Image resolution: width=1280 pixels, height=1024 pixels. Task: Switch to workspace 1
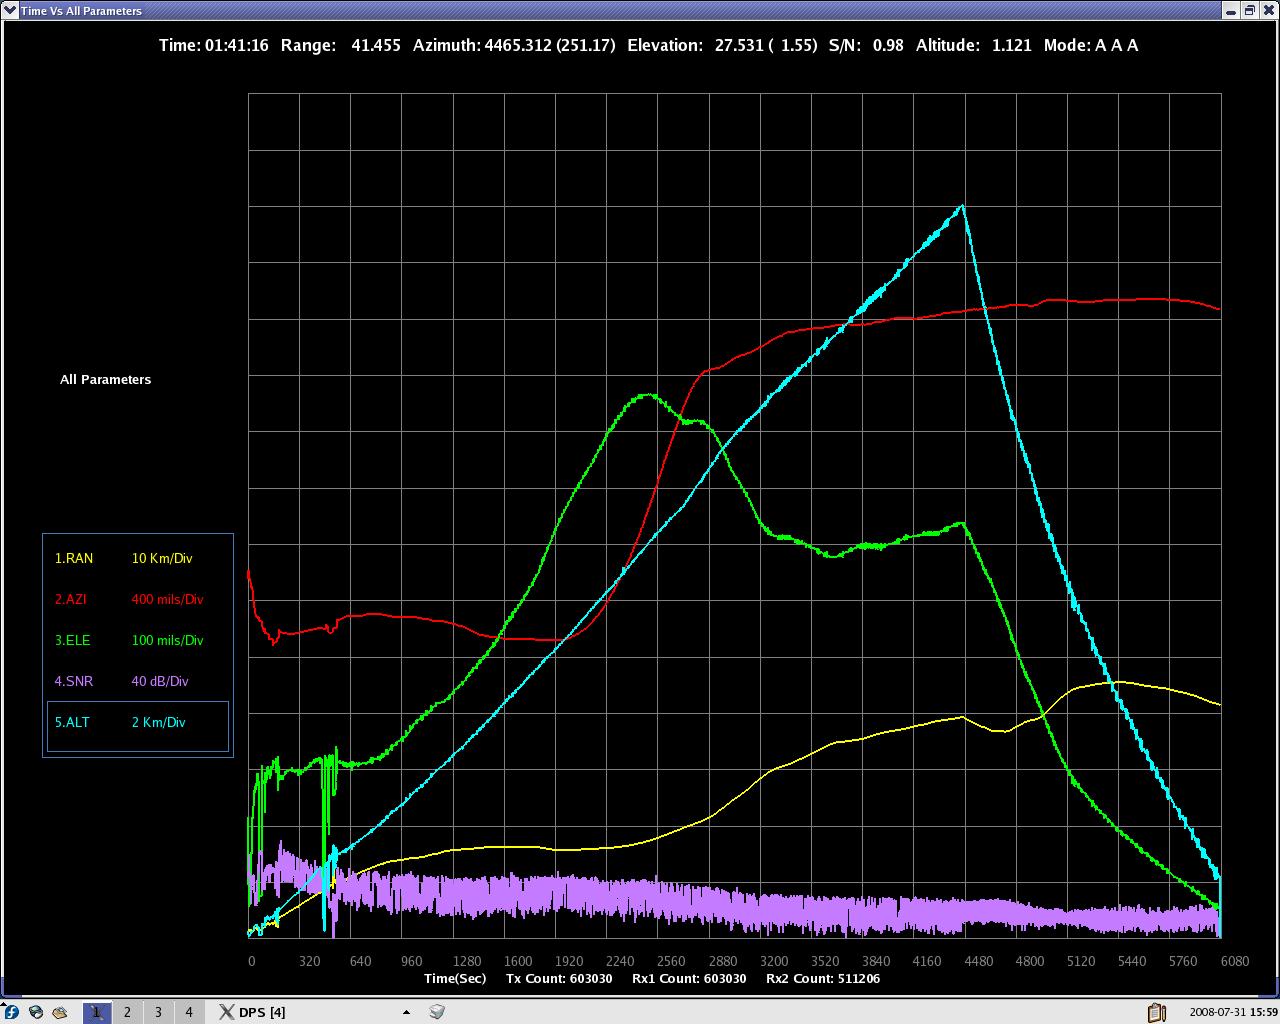[96, 1012]
